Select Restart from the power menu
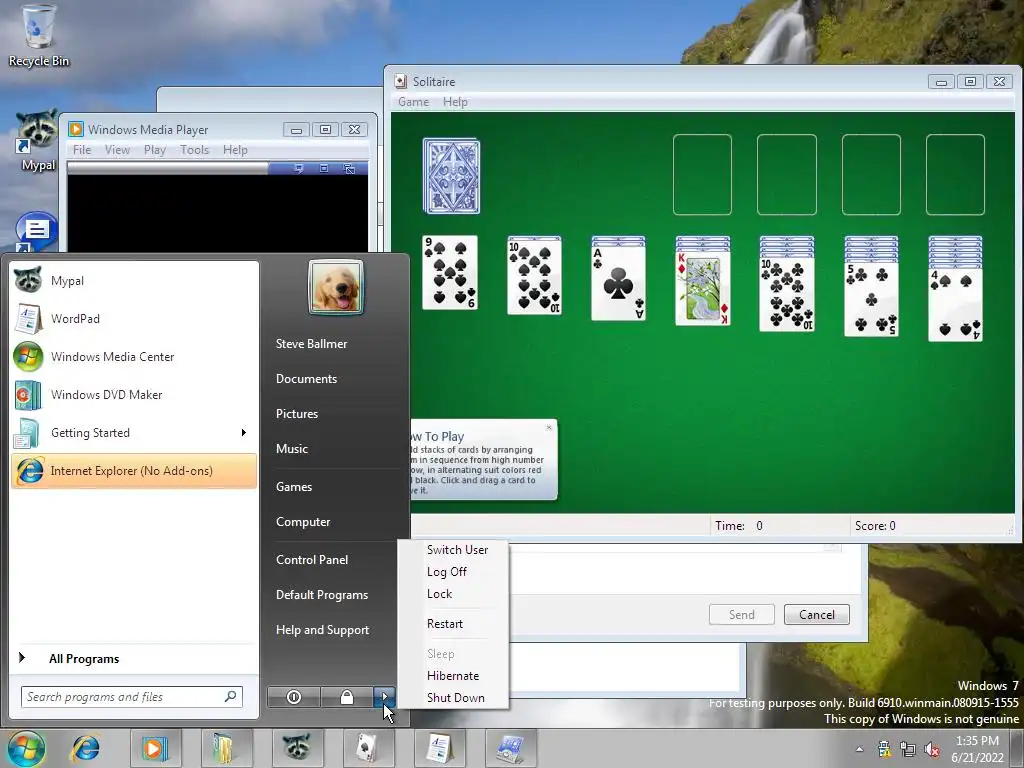The height and width of the screenshot is (768, 1024). click(x=445, y=624)
